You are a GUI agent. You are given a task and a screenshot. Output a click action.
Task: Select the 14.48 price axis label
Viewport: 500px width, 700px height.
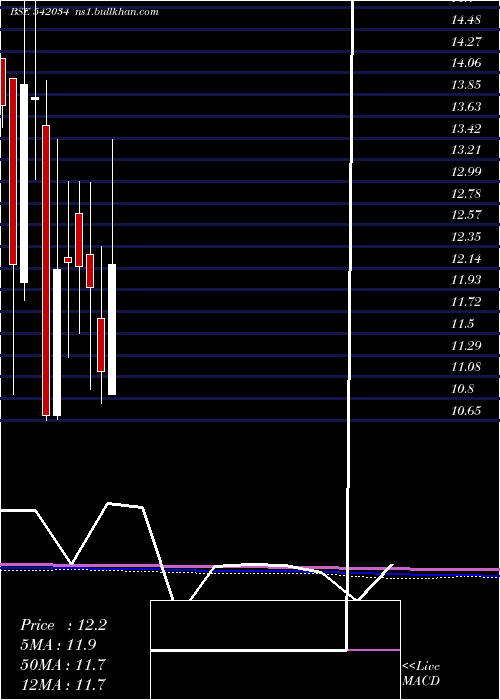(466, 20)
